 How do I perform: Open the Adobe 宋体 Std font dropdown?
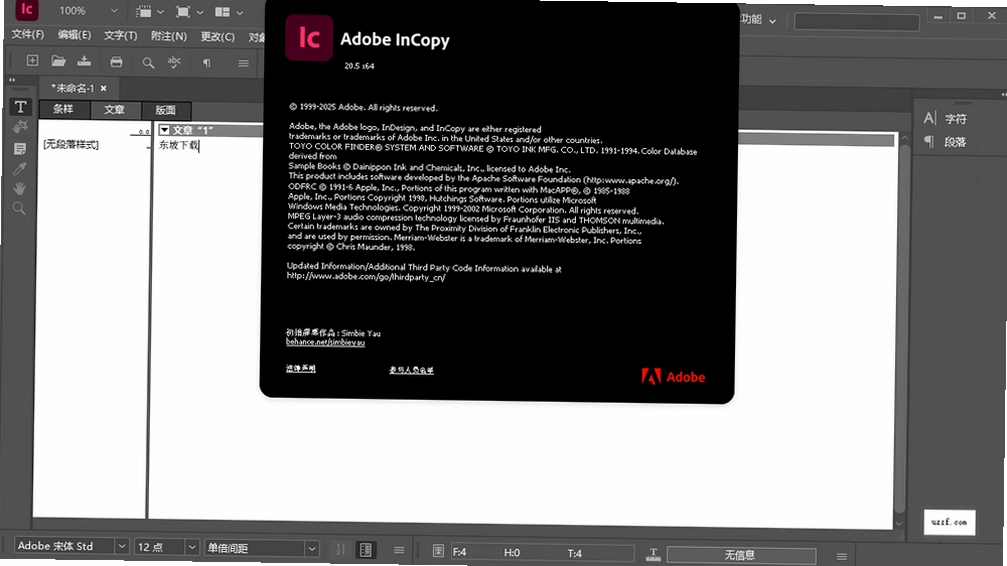121,546
